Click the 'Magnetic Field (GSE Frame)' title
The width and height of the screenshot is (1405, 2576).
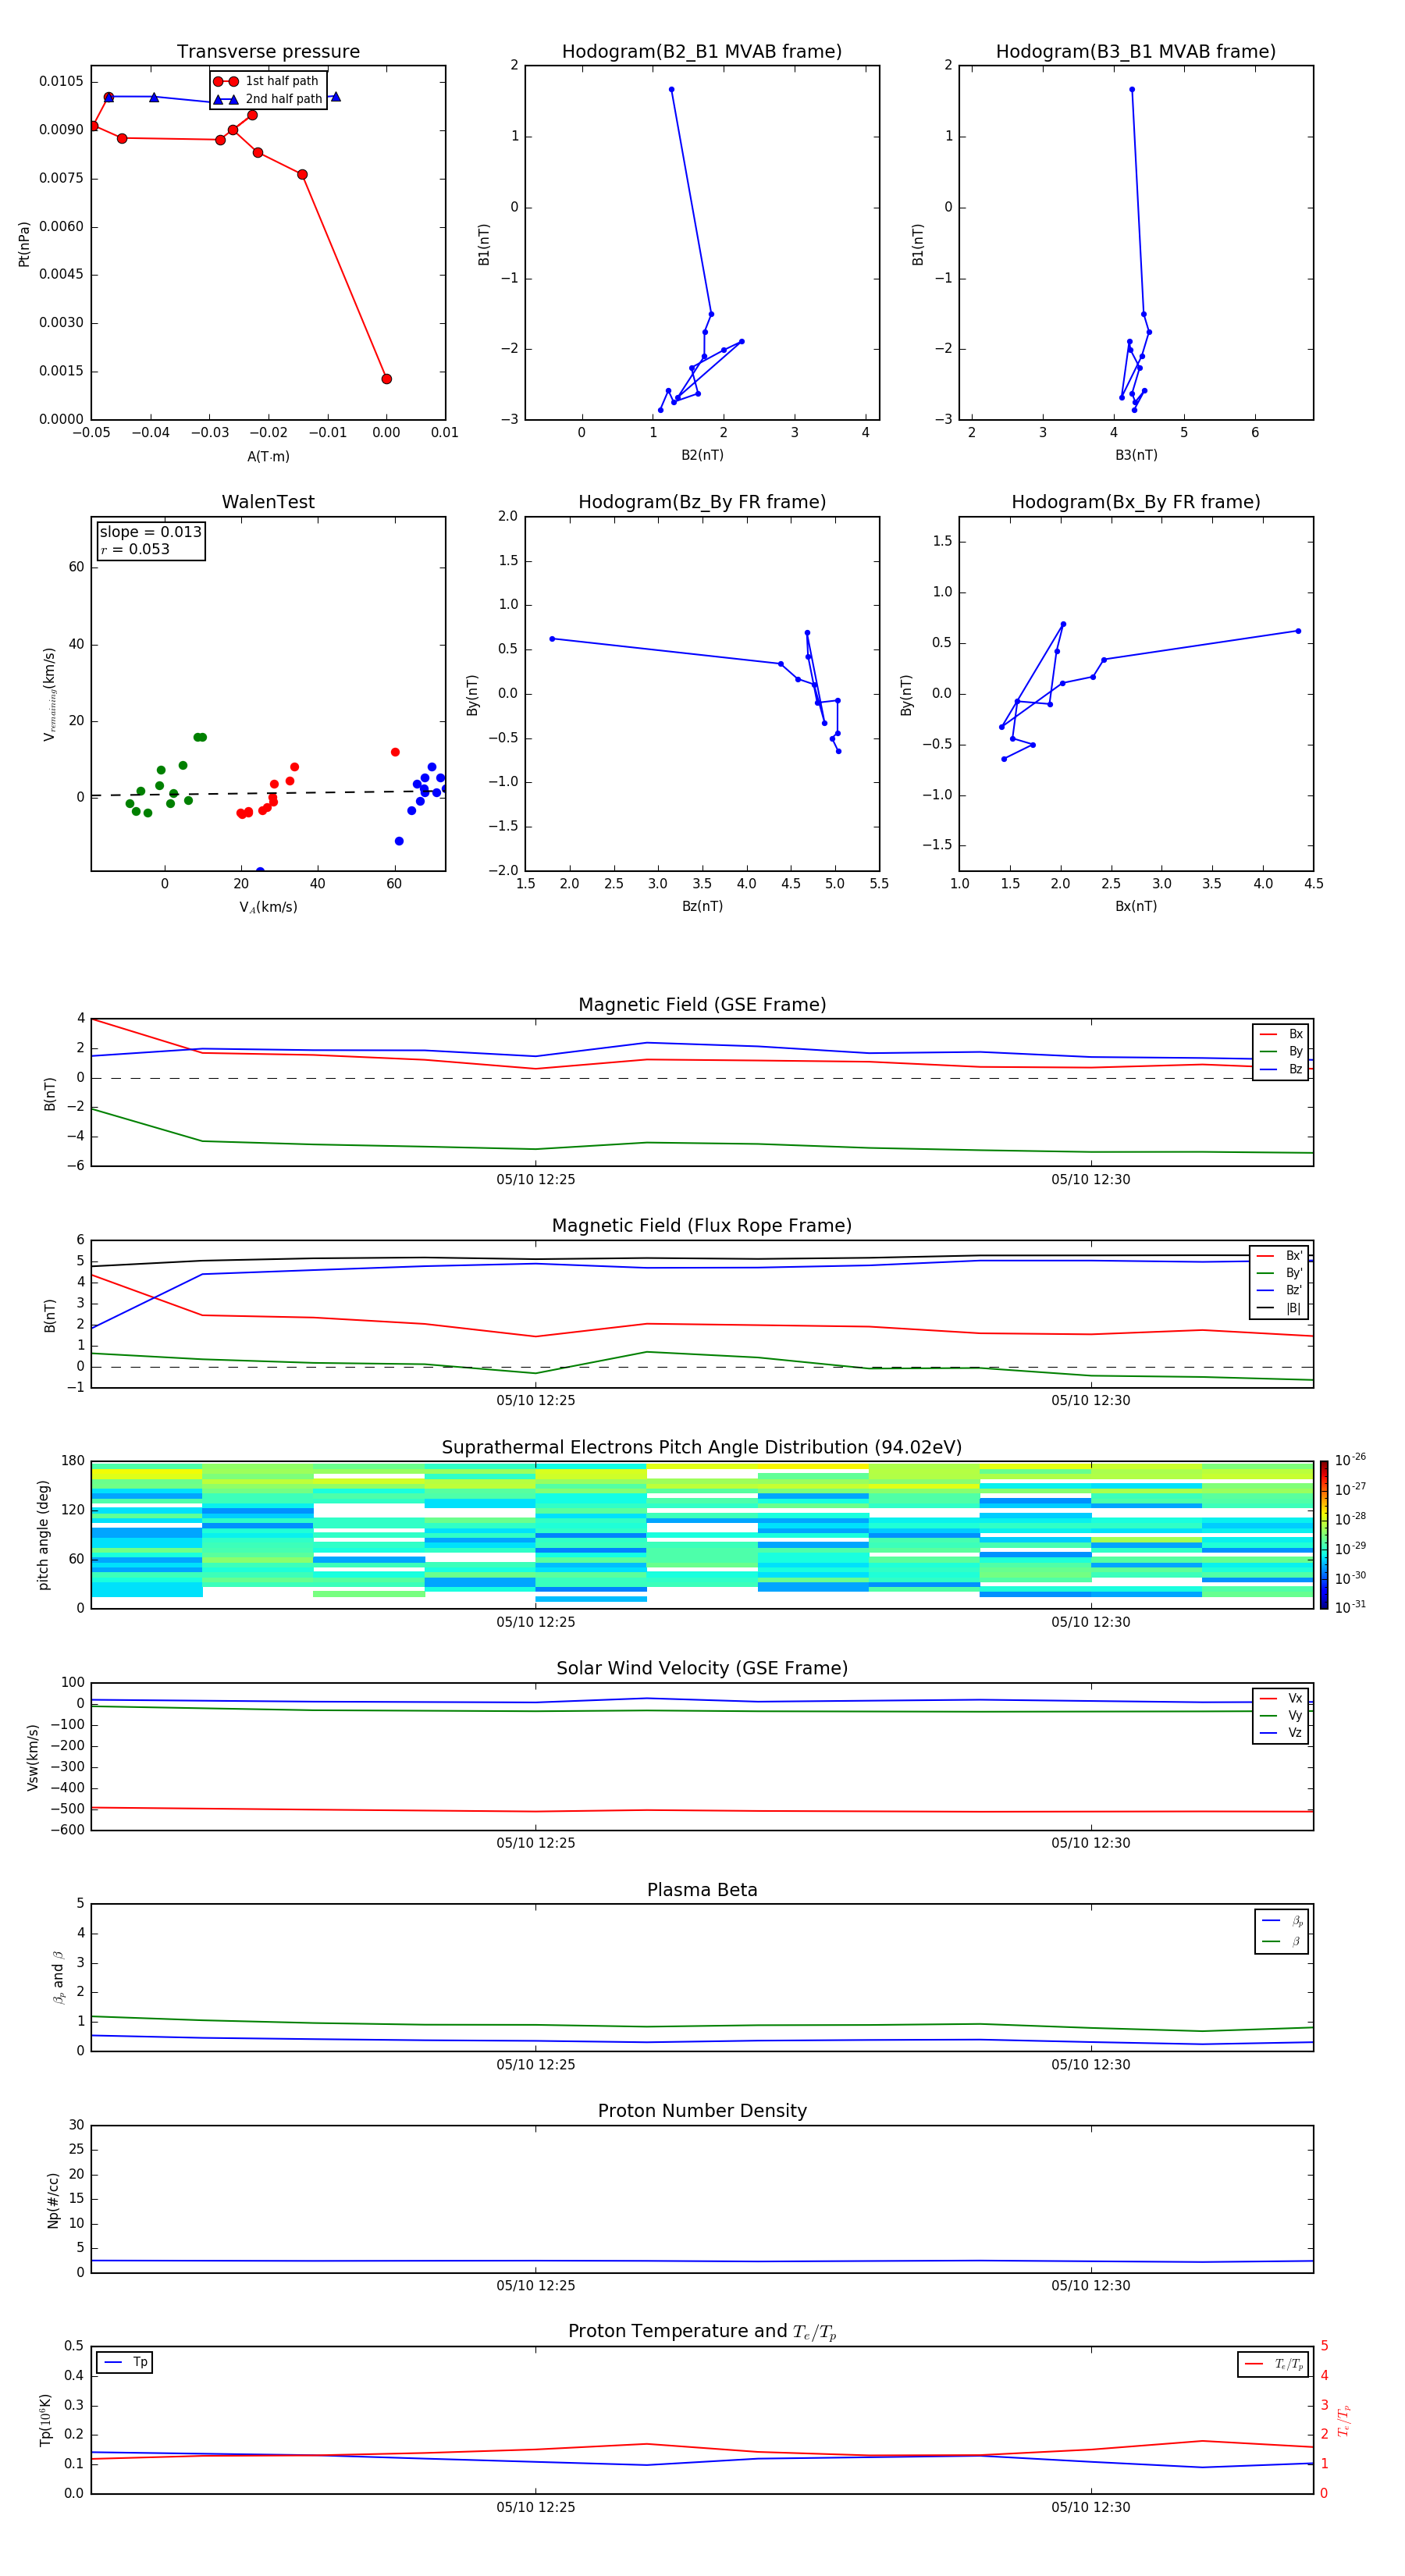coord(702,1005)
